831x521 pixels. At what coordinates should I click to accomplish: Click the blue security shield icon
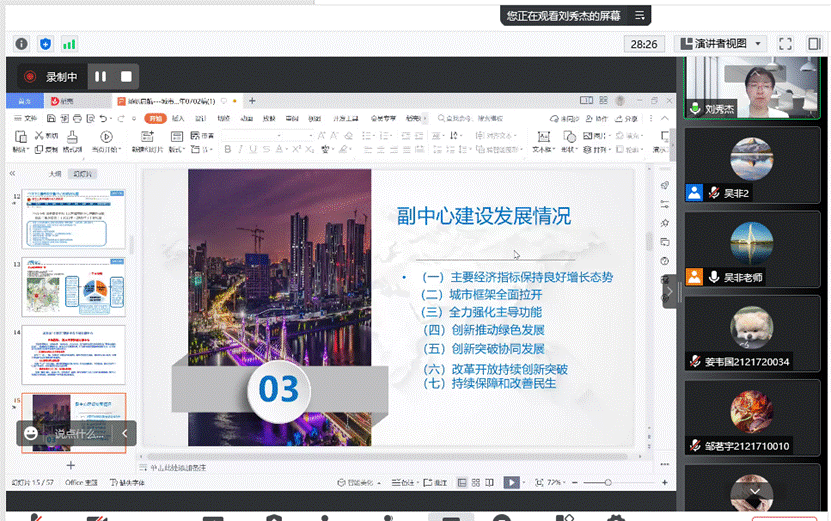click(x=45, y=44)
